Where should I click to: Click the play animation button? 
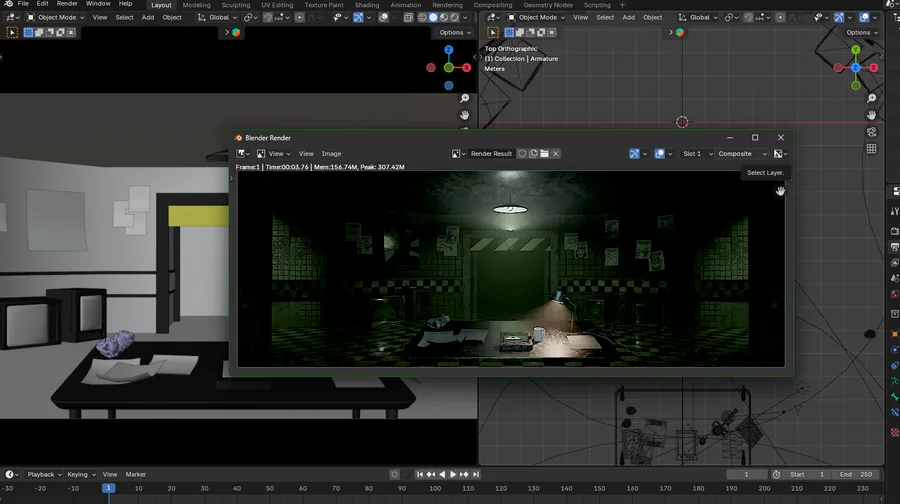(x=453, y=474)
